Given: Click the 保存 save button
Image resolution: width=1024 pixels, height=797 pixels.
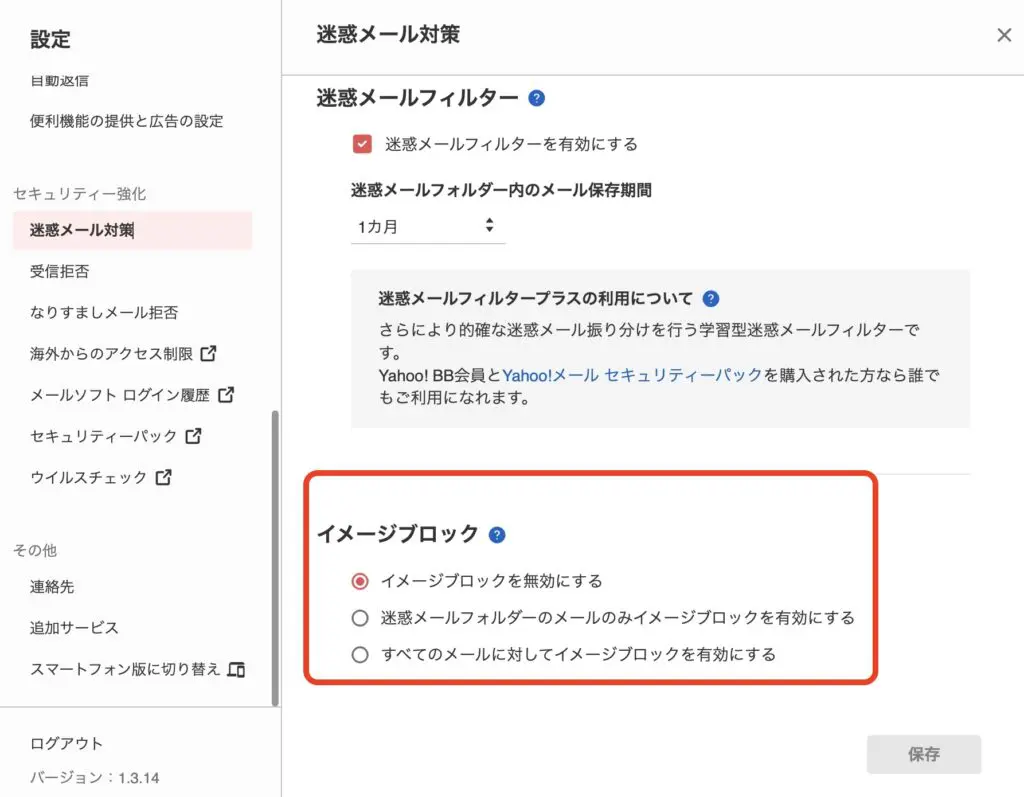Looking at the screenshot, I should pos(923,754).
